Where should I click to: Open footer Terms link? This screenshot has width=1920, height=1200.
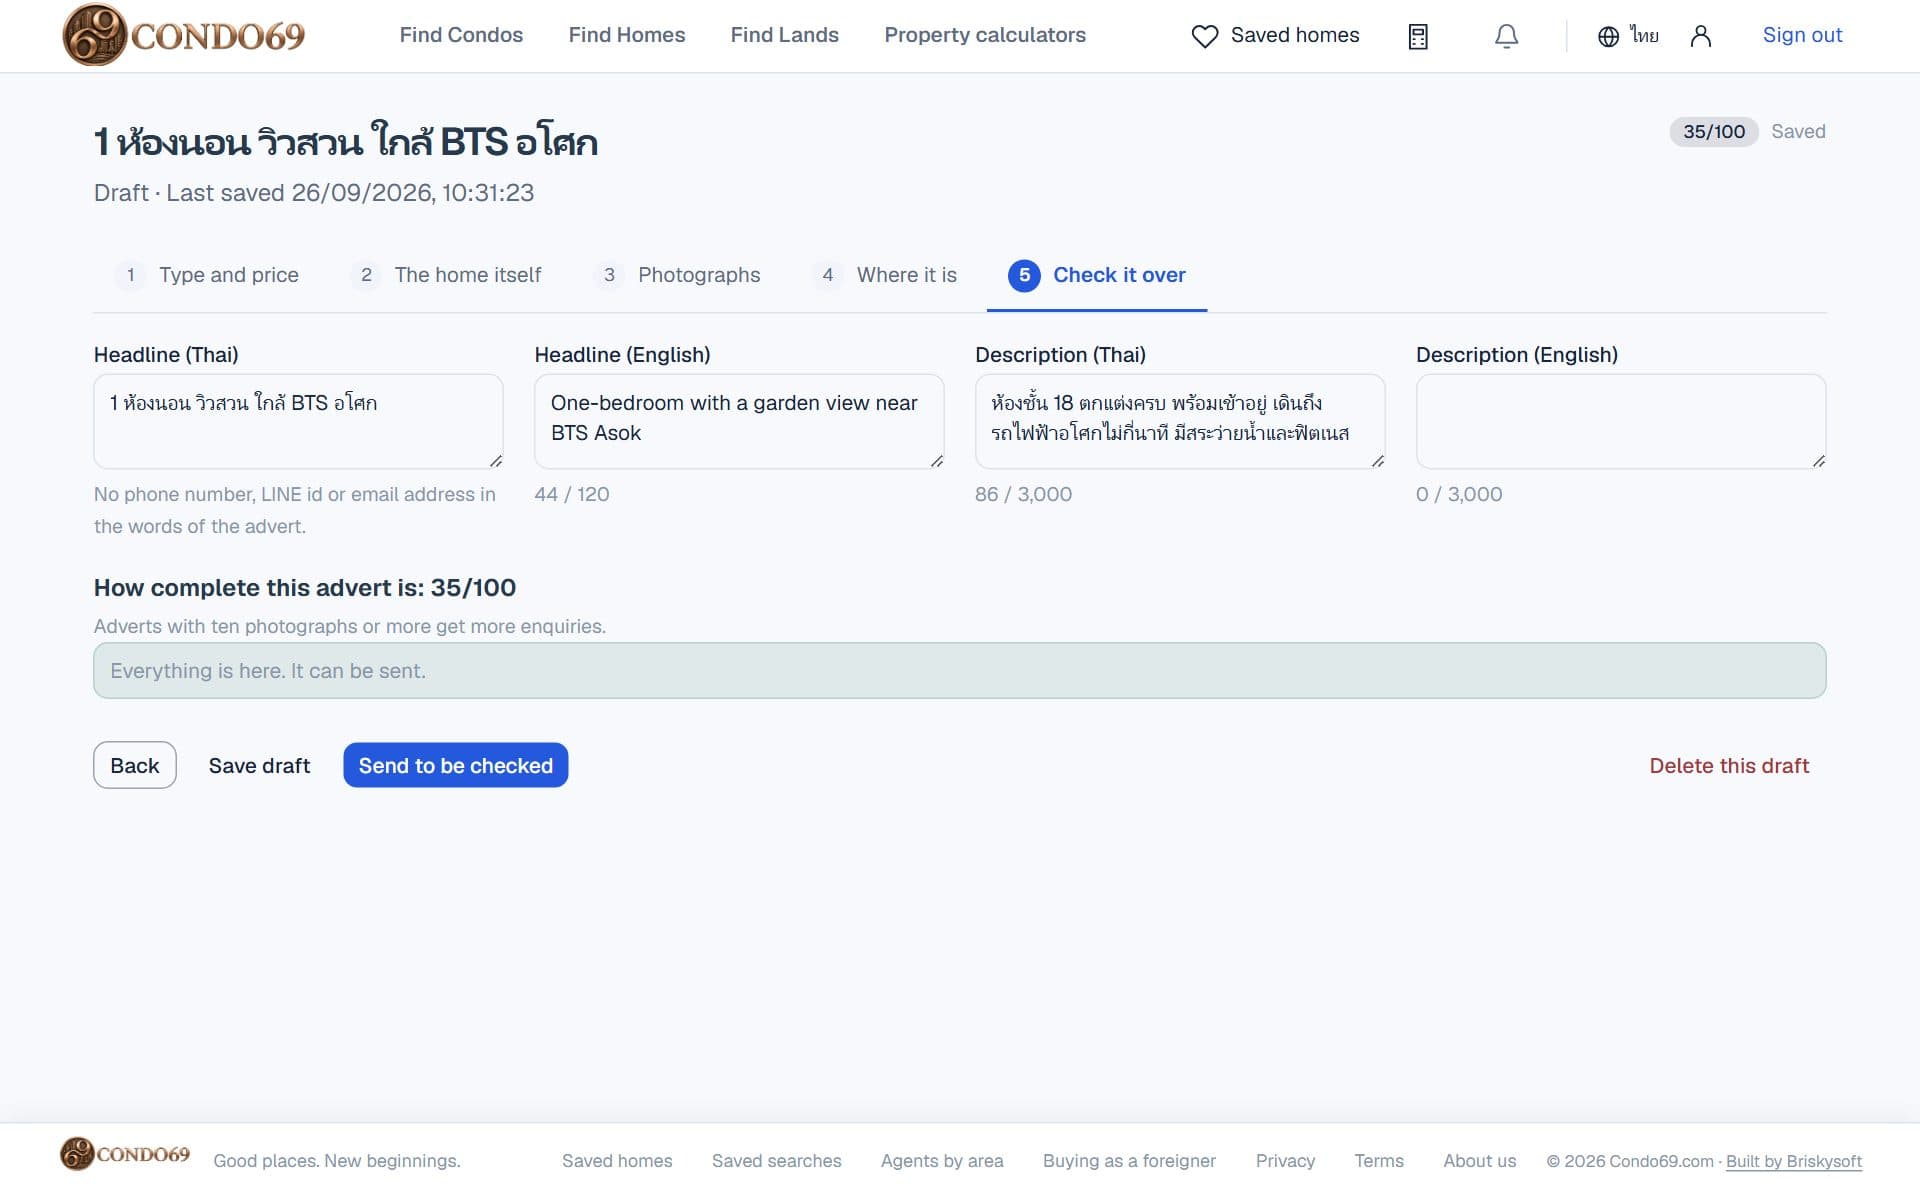click(x=1379, y=1161)
